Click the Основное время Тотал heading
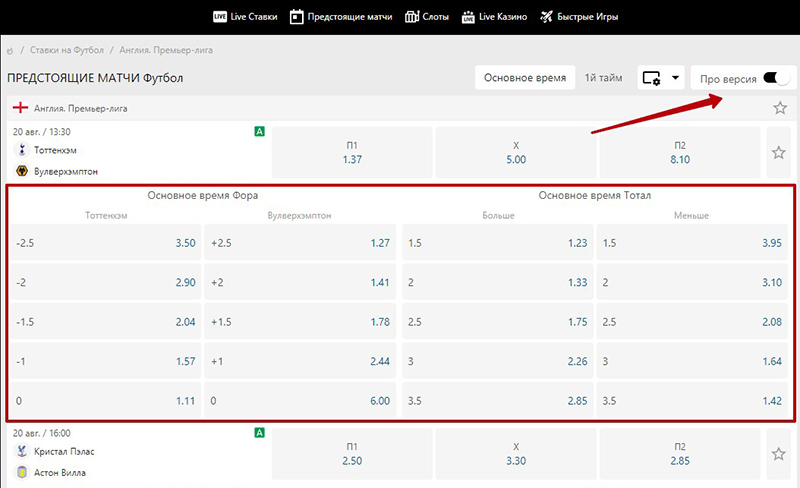The width and height of the screenshot is (800, 488). tap(594, 195)
